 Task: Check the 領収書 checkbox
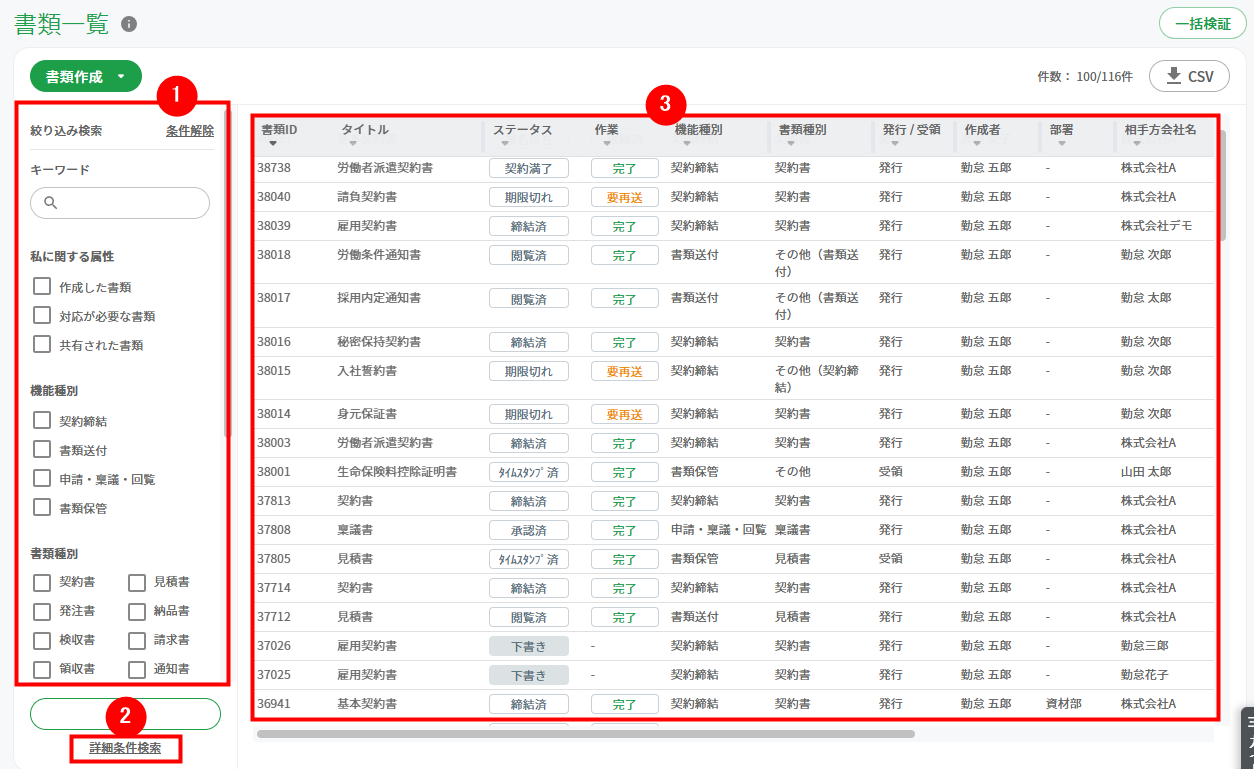tap(42, 669)
